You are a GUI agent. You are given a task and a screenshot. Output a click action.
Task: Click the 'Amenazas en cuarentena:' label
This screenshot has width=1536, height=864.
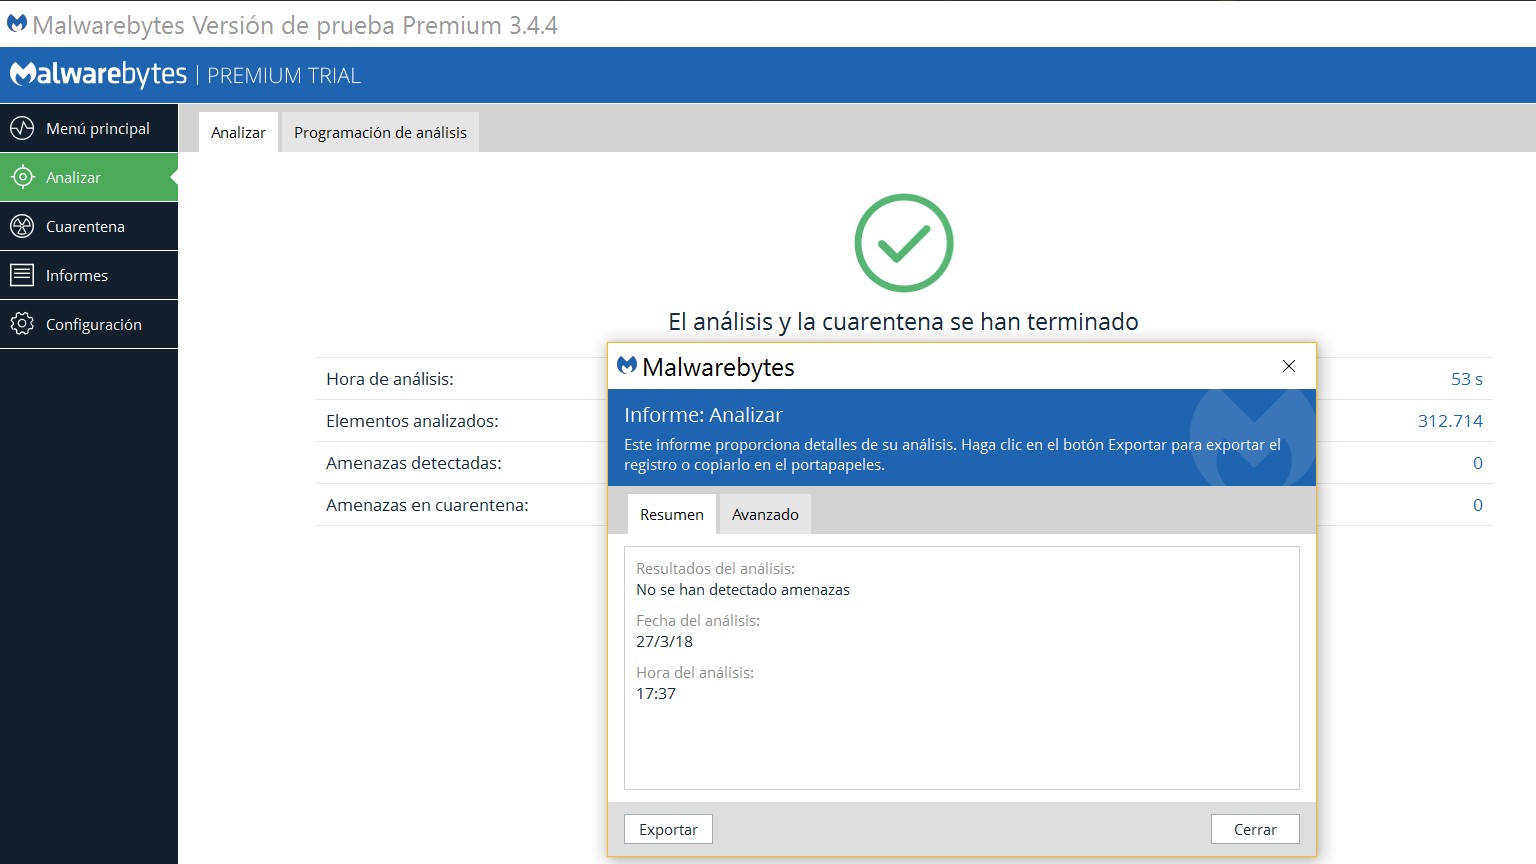(427, 505)
